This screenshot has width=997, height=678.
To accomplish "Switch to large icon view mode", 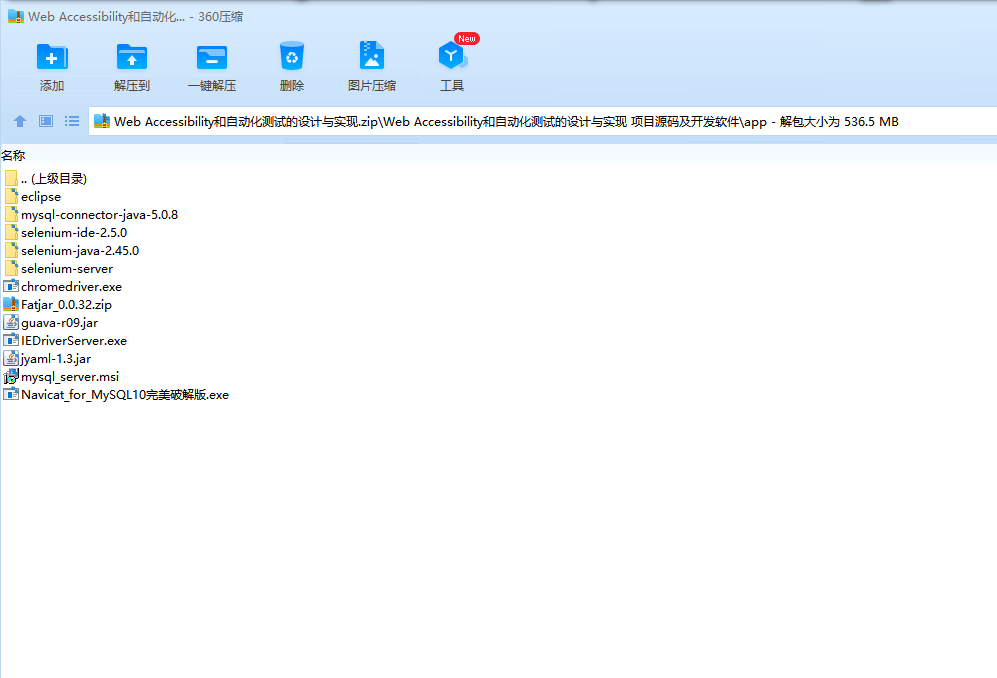I will (x=46, y=121).
